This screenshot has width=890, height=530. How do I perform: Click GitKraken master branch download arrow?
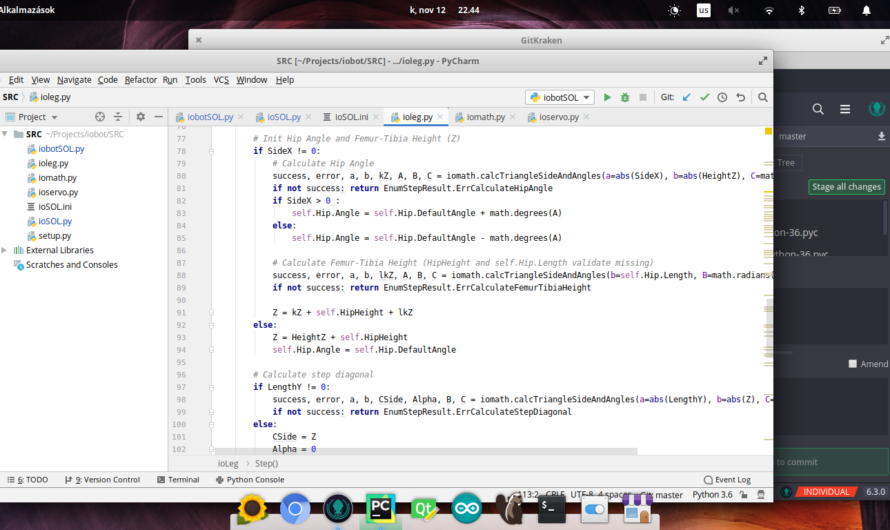tap(881, 136)
